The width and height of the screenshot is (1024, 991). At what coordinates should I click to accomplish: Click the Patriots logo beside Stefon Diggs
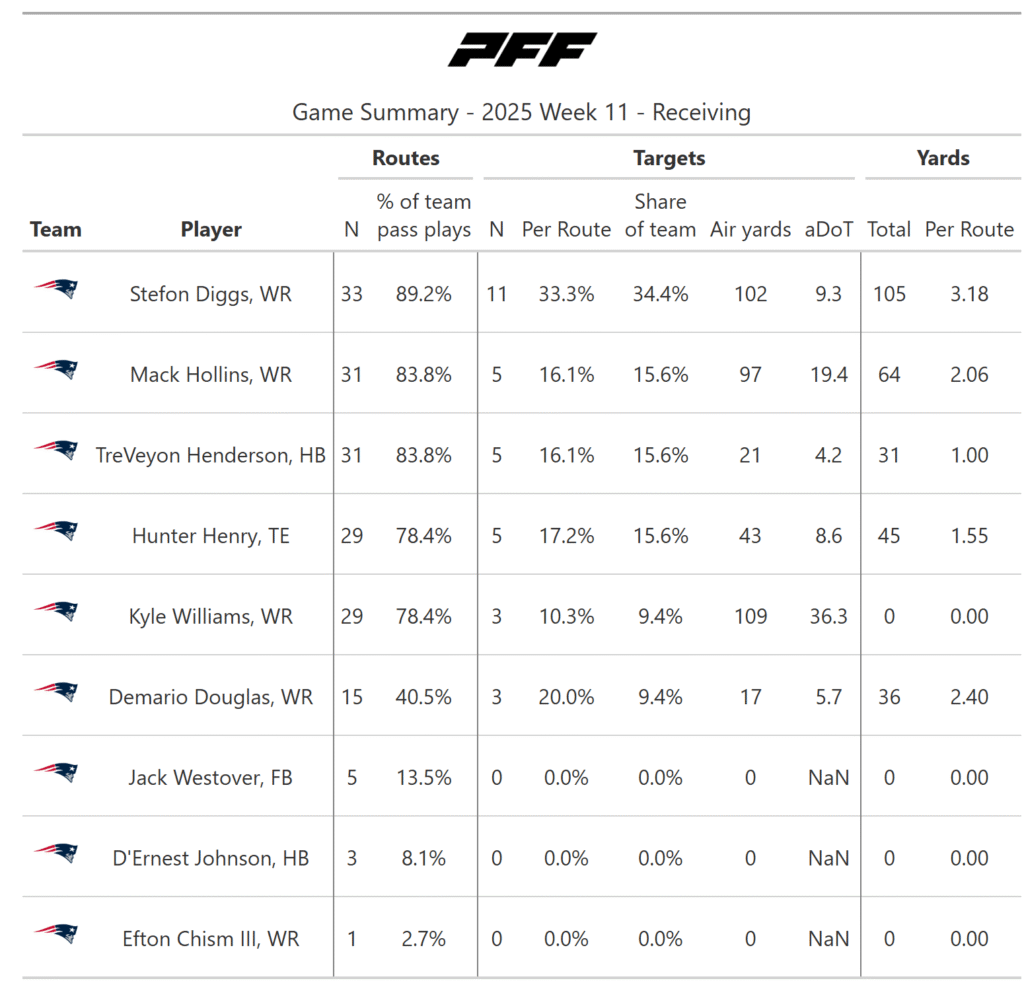coord(56,290)
